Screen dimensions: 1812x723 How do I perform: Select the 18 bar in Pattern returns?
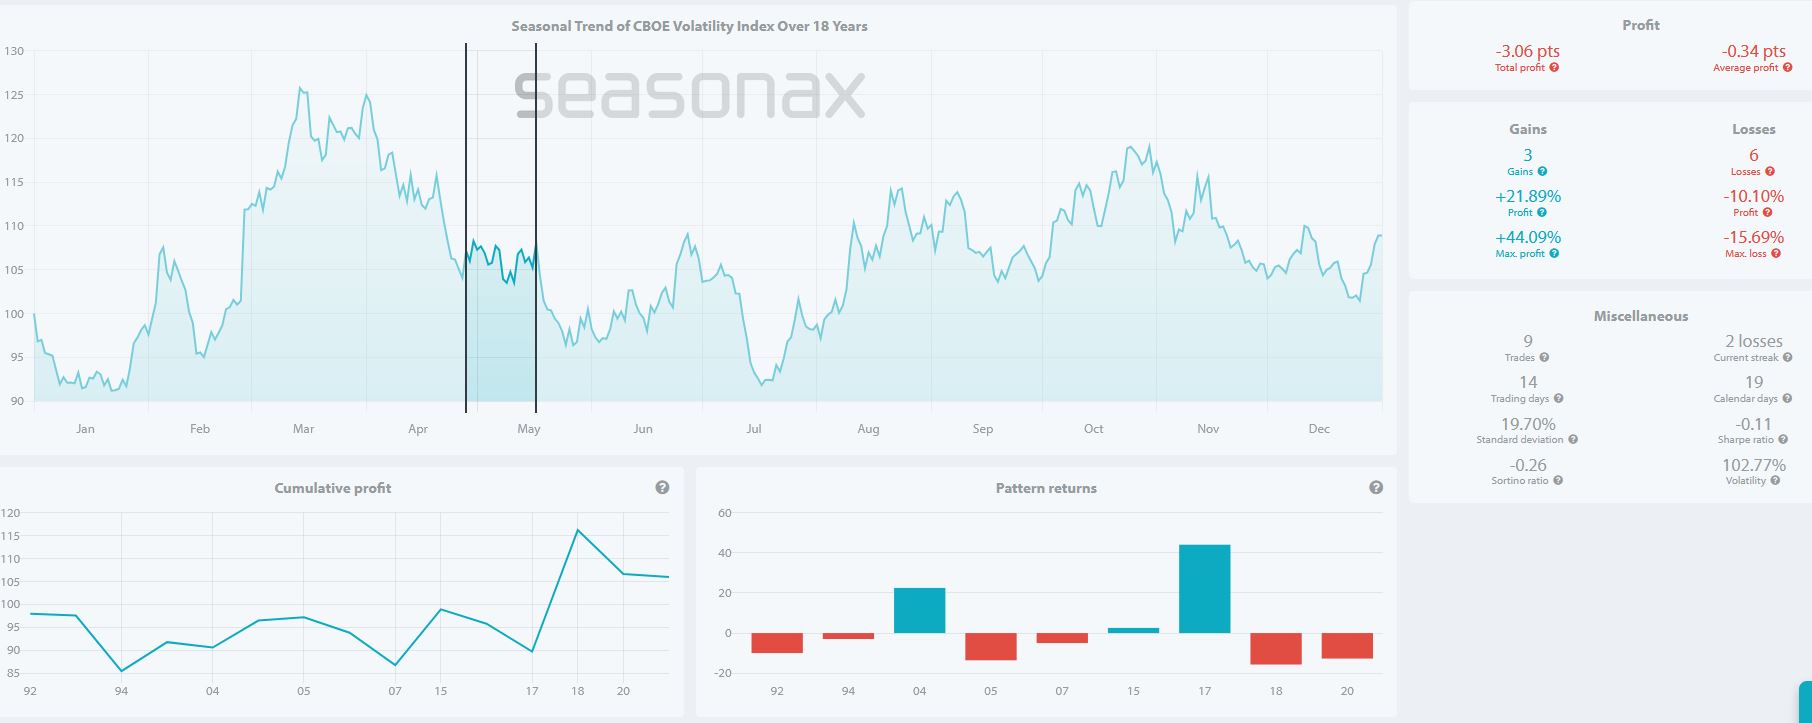pos(1276,649)
